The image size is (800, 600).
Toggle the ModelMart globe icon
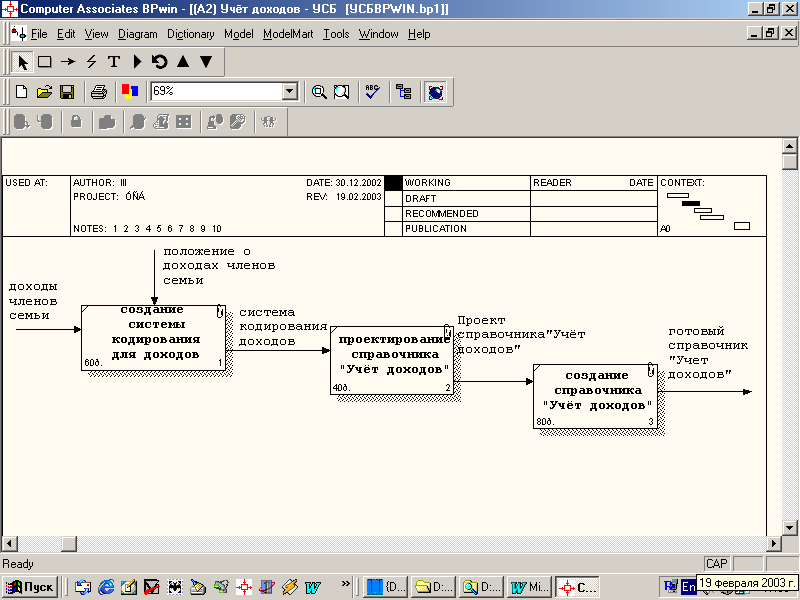(x=436, y=92)
